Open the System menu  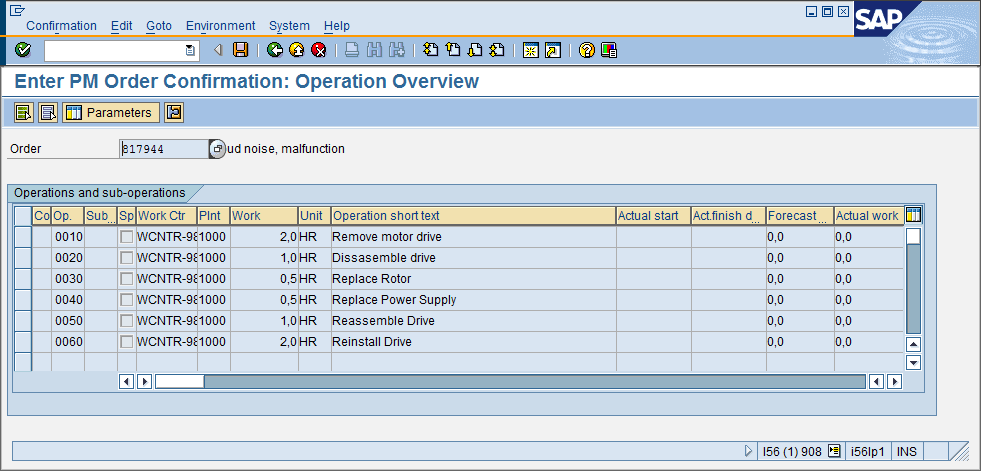point(289,26)
